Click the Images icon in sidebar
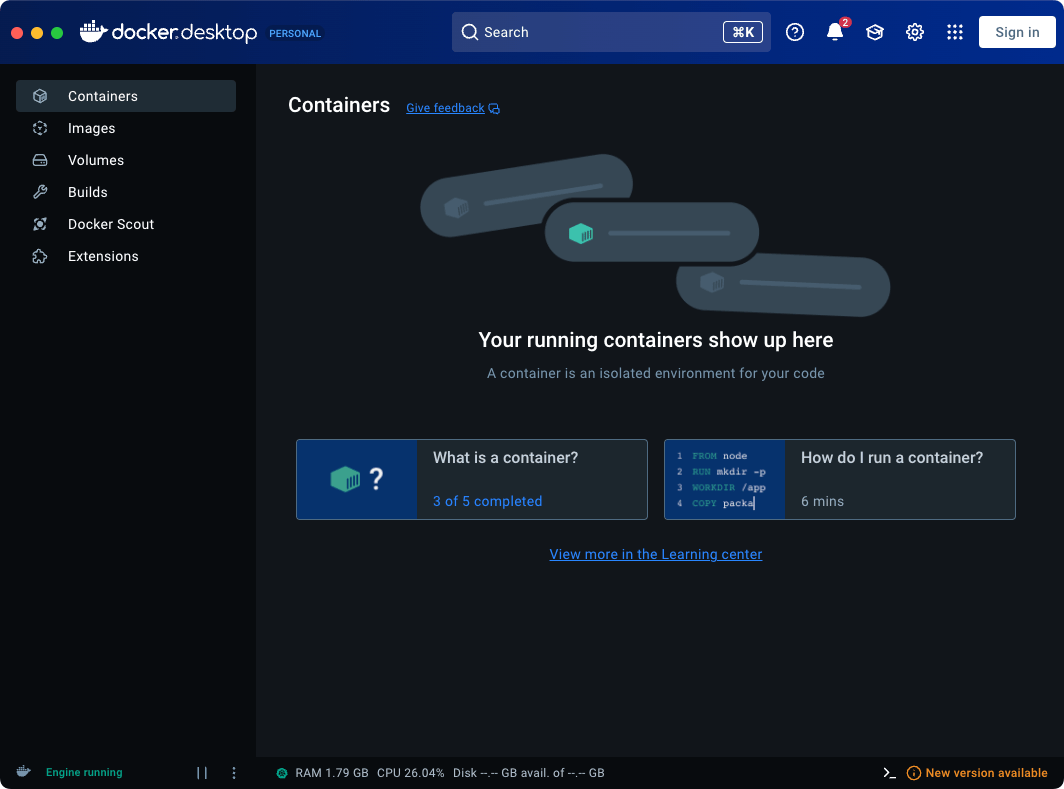 coord(40,128)
